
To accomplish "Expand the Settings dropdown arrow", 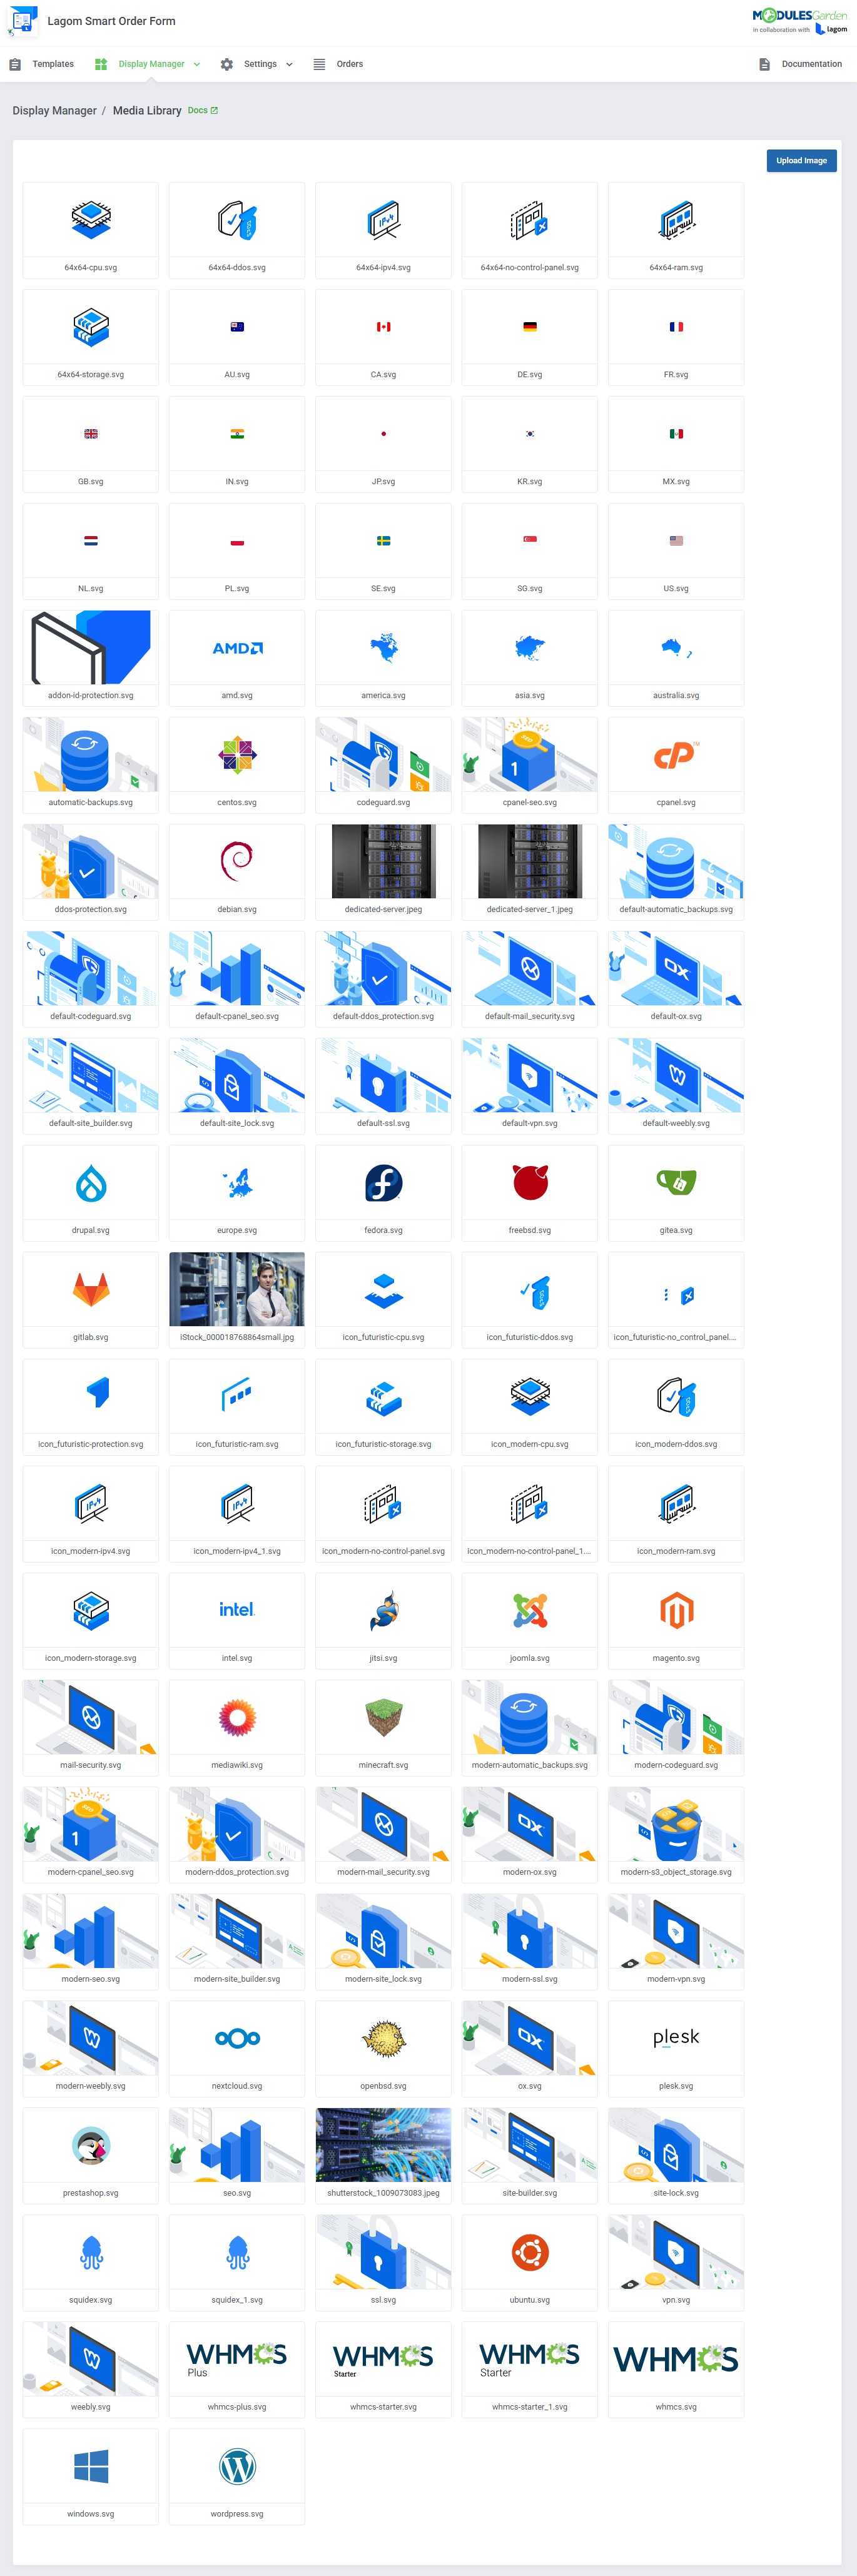I will click(289, 64).
